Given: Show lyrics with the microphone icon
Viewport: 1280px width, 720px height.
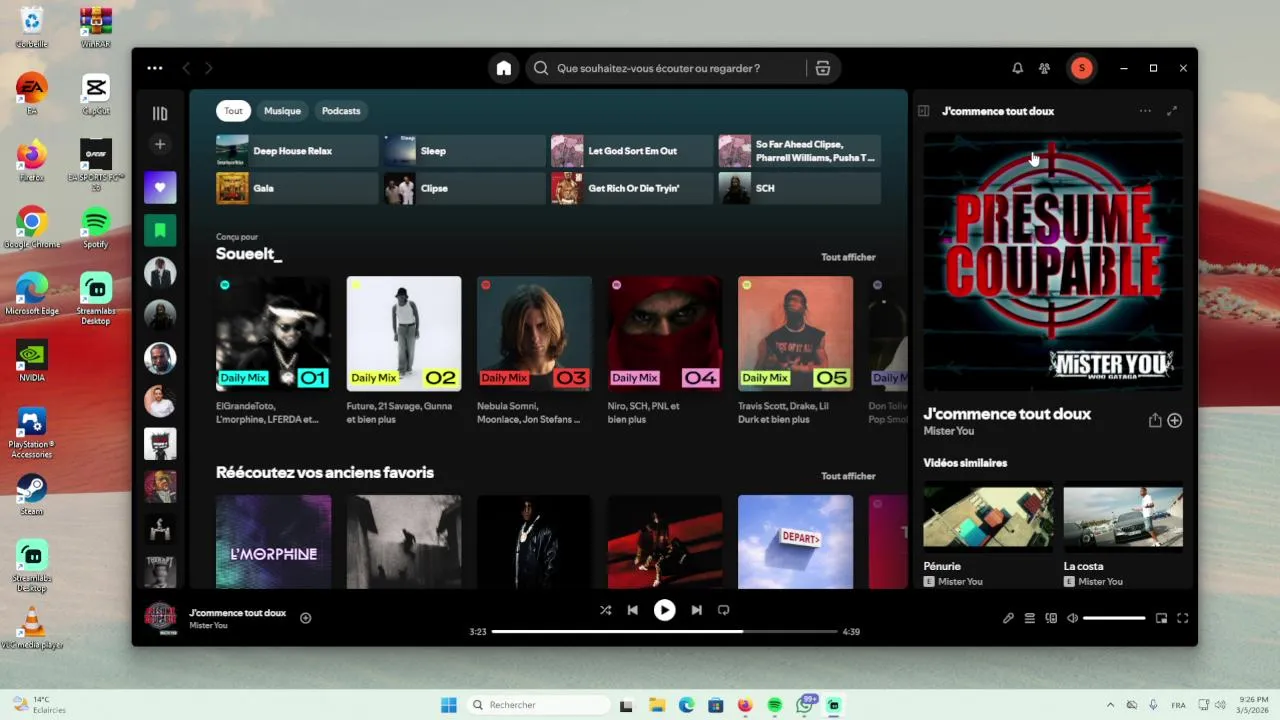Looking at the screenshot, I should point(1008,618).
